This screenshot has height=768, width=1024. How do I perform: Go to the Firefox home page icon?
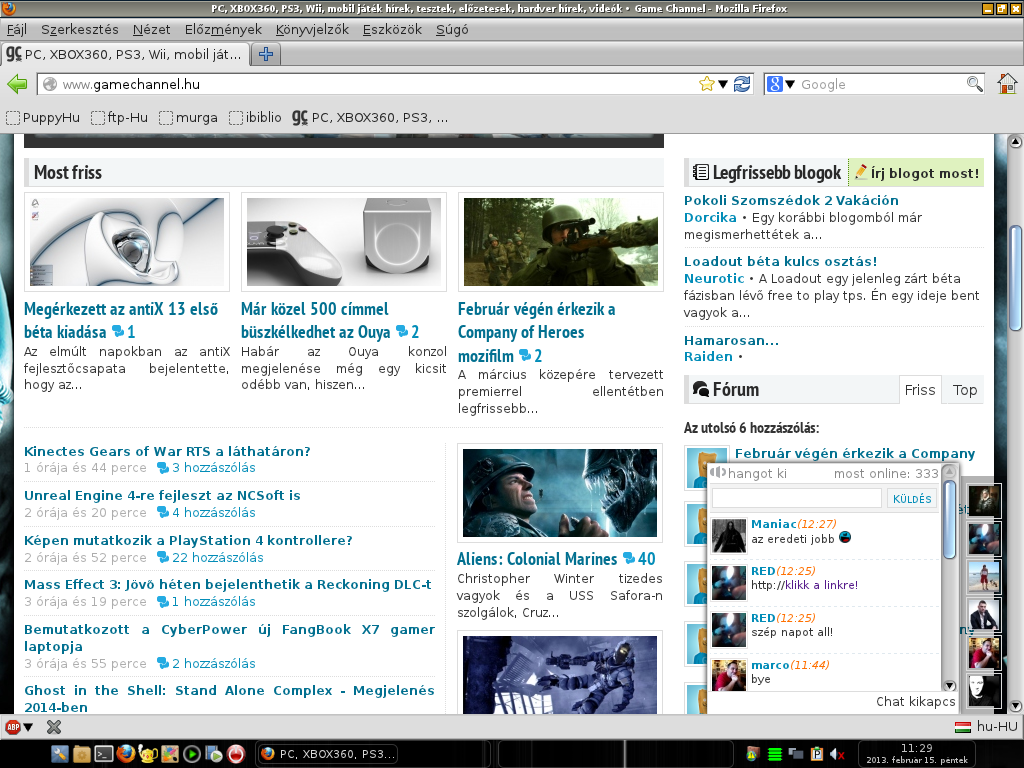(x=1007, y=84)
